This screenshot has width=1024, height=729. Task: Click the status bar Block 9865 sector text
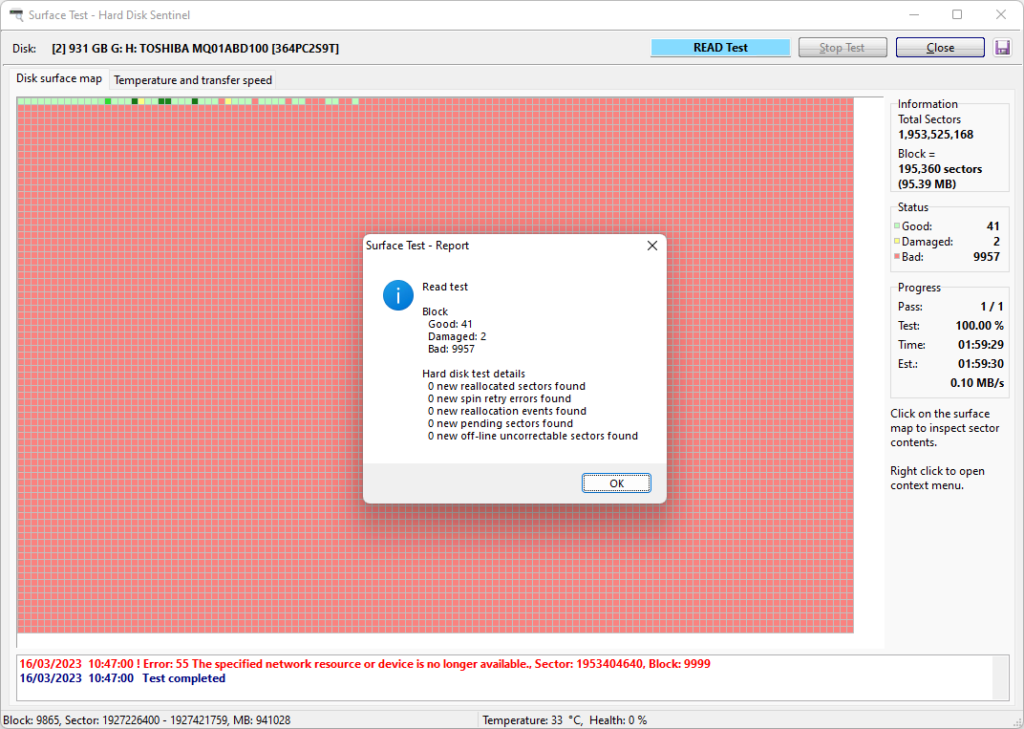pos(147,720)
